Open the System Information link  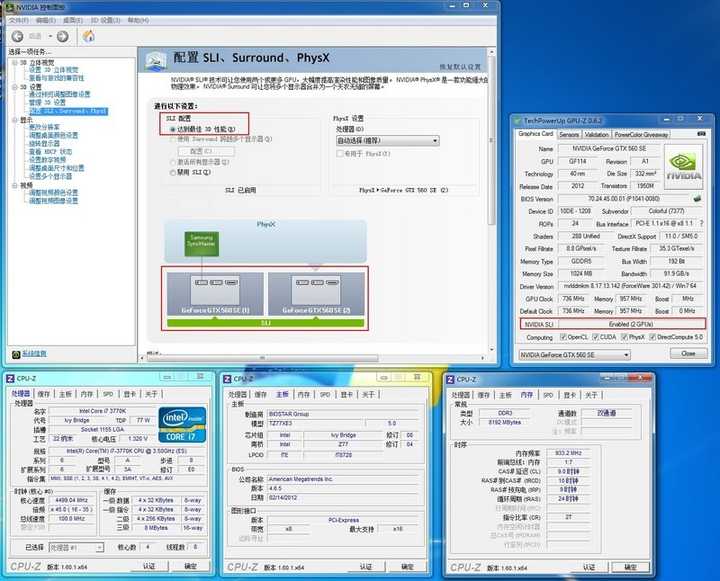(x=33, y=353)
